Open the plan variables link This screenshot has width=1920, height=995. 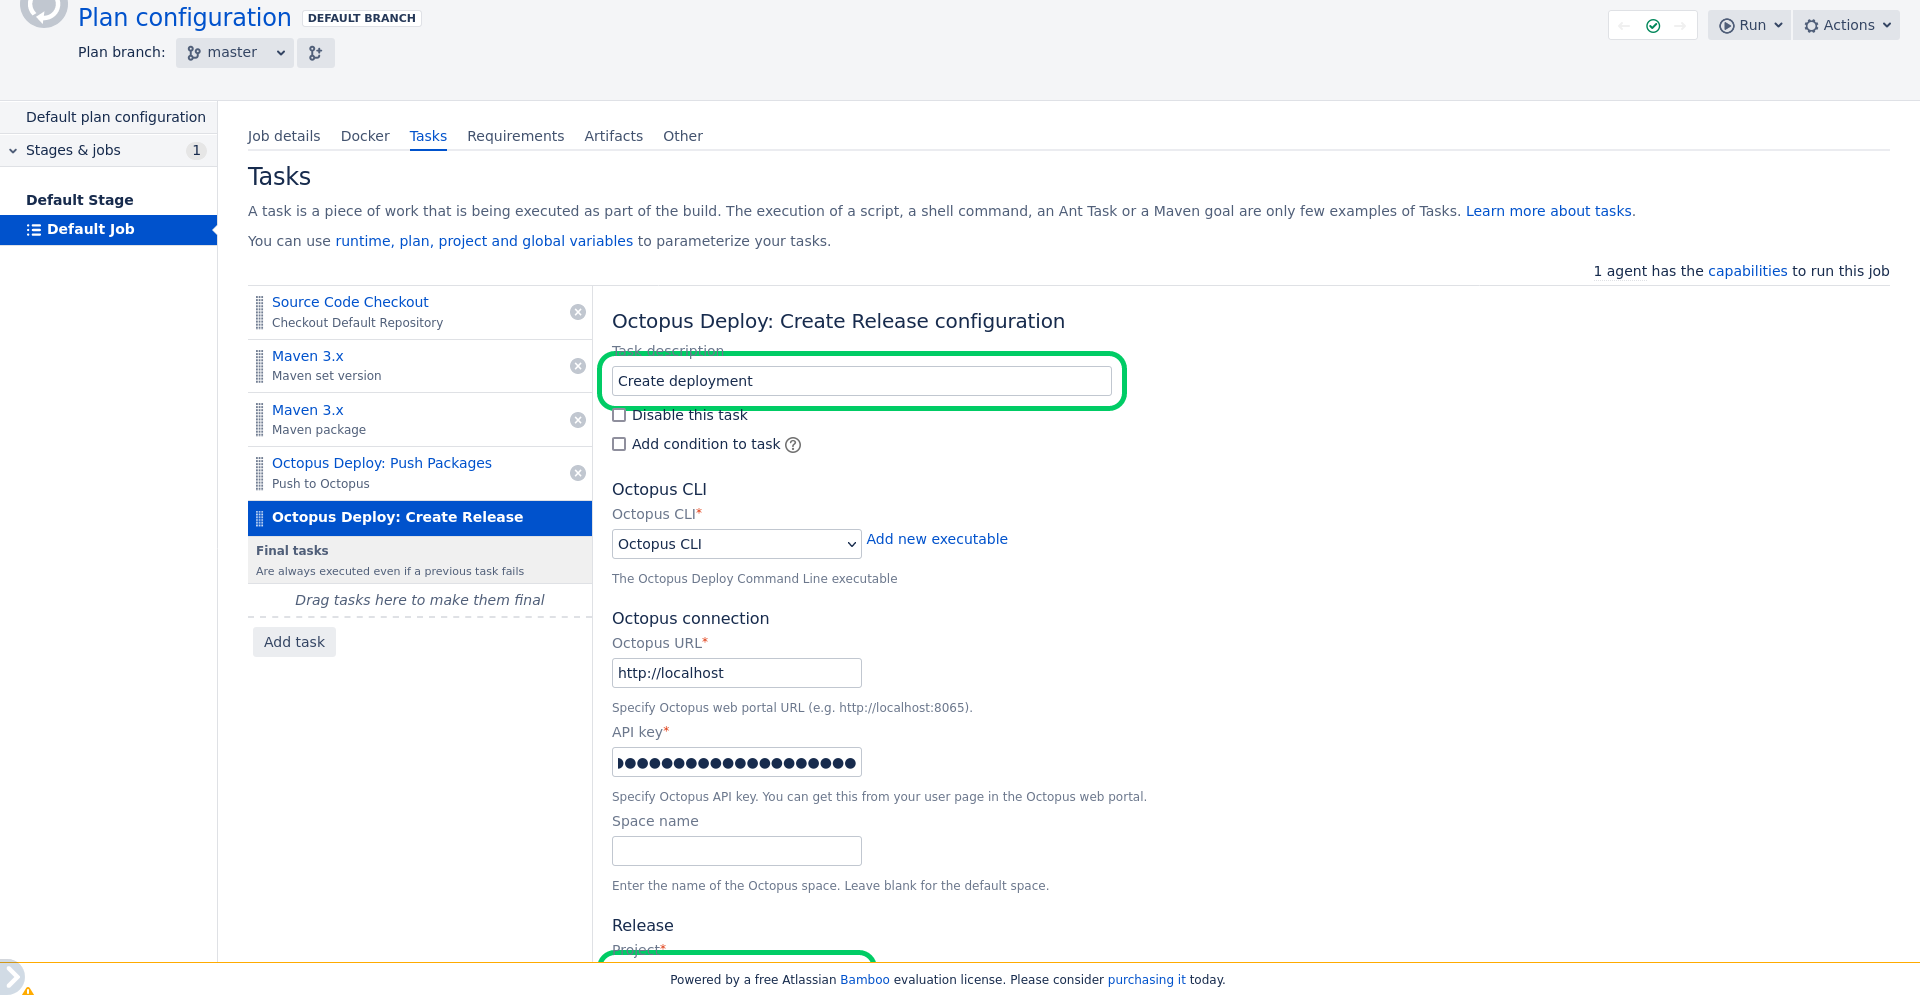pos(414,241)
